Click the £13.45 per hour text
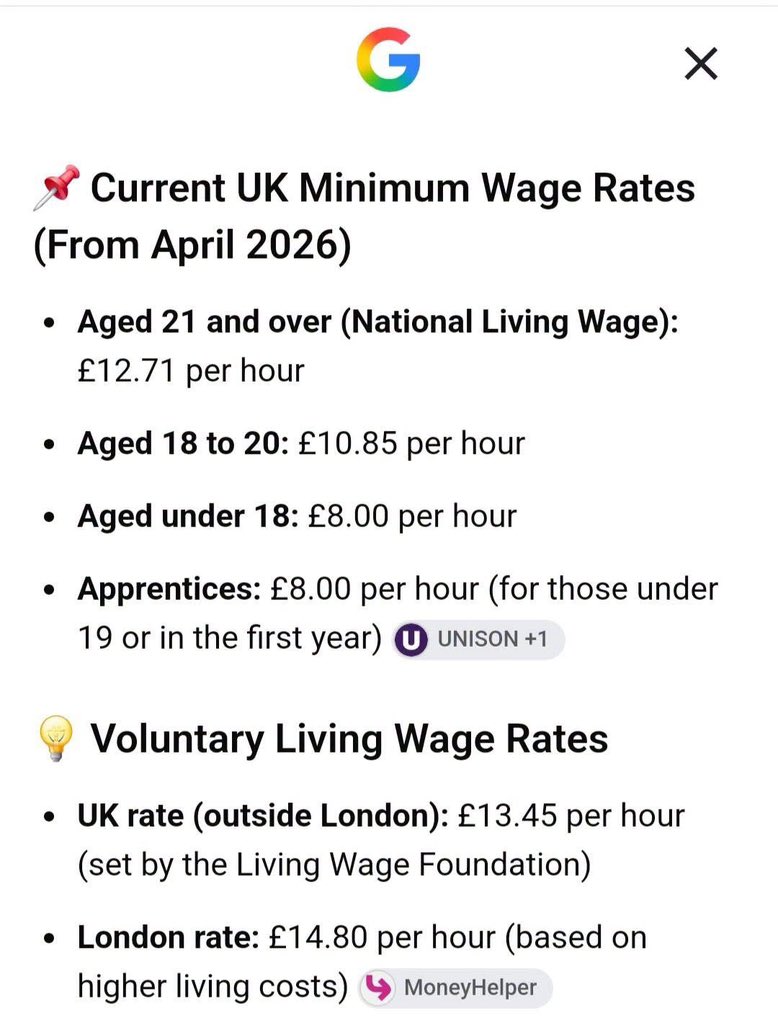The height and width of the screenshot is (1024, 778). click(x=572, y=816)
